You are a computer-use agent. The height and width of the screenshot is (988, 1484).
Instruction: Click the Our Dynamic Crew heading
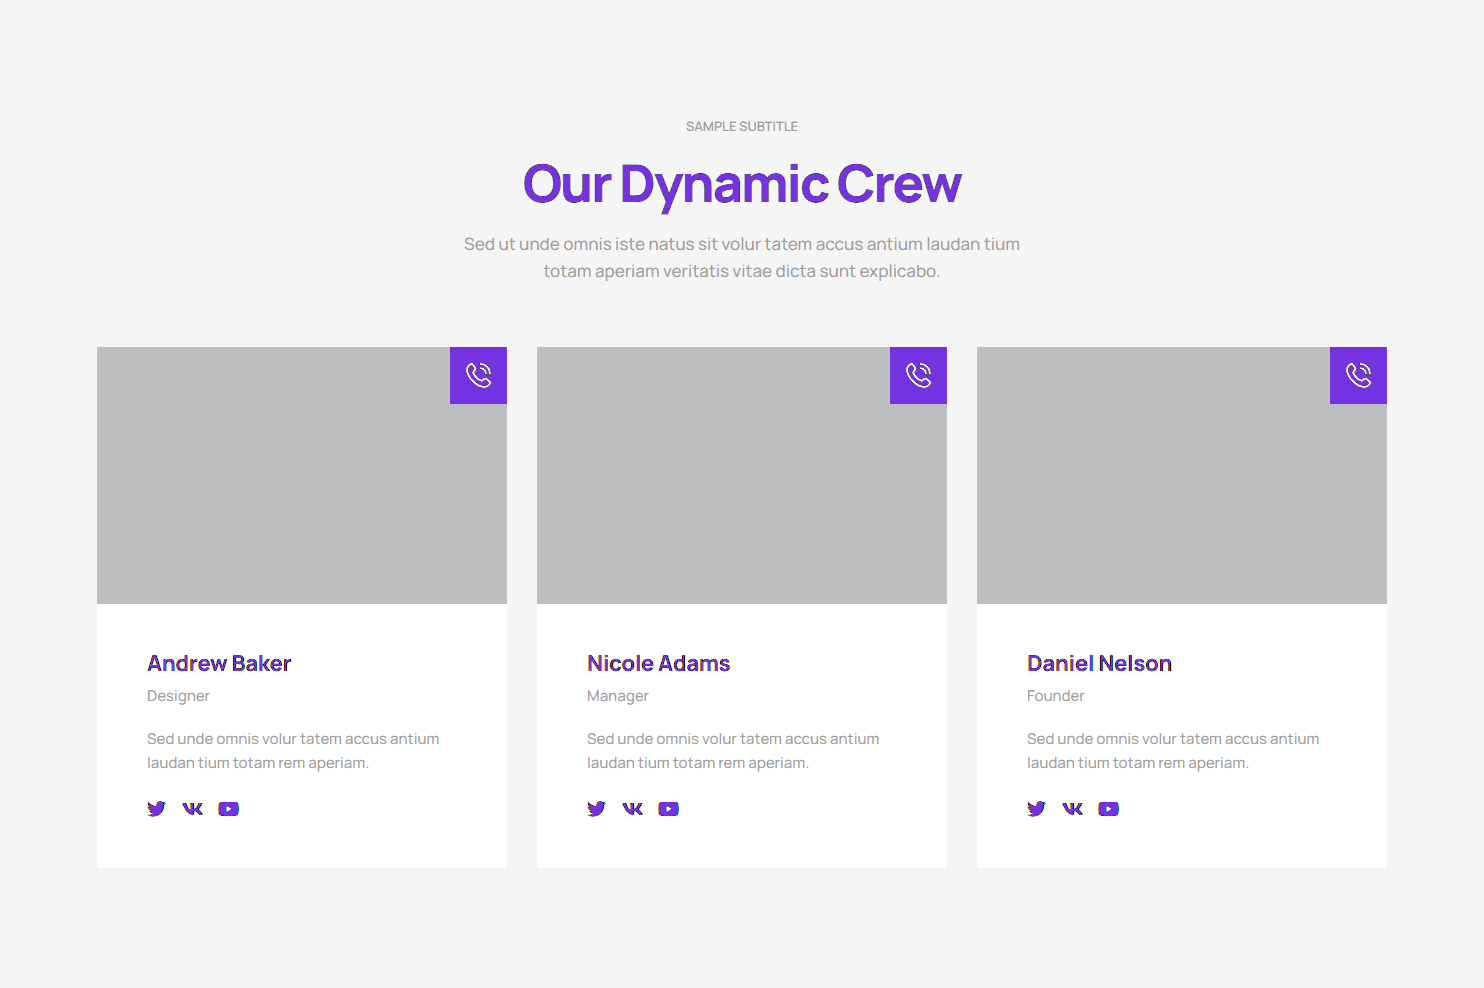(742, 185)
